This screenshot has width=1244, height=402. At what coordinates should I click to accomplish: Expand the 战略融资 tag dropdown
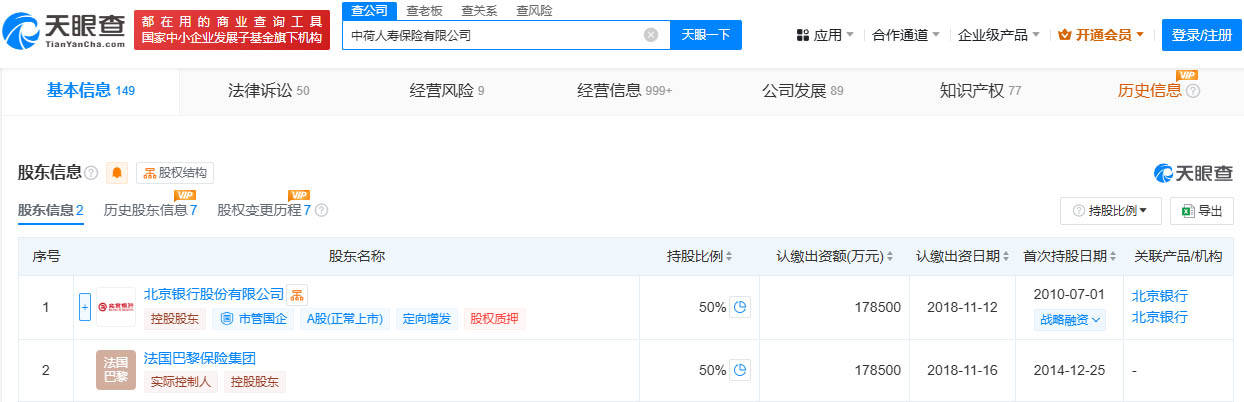point(1069,320)
